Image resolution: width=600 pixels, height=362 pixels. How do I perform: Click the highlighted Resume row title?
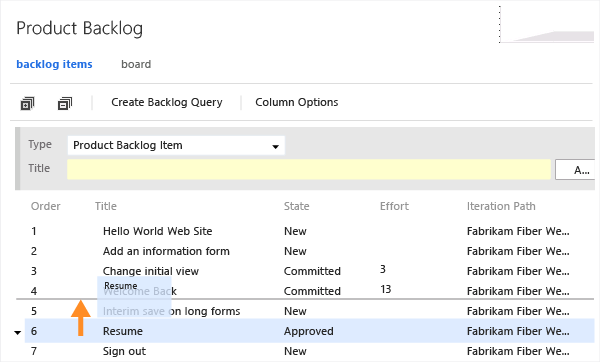[122, 331]
